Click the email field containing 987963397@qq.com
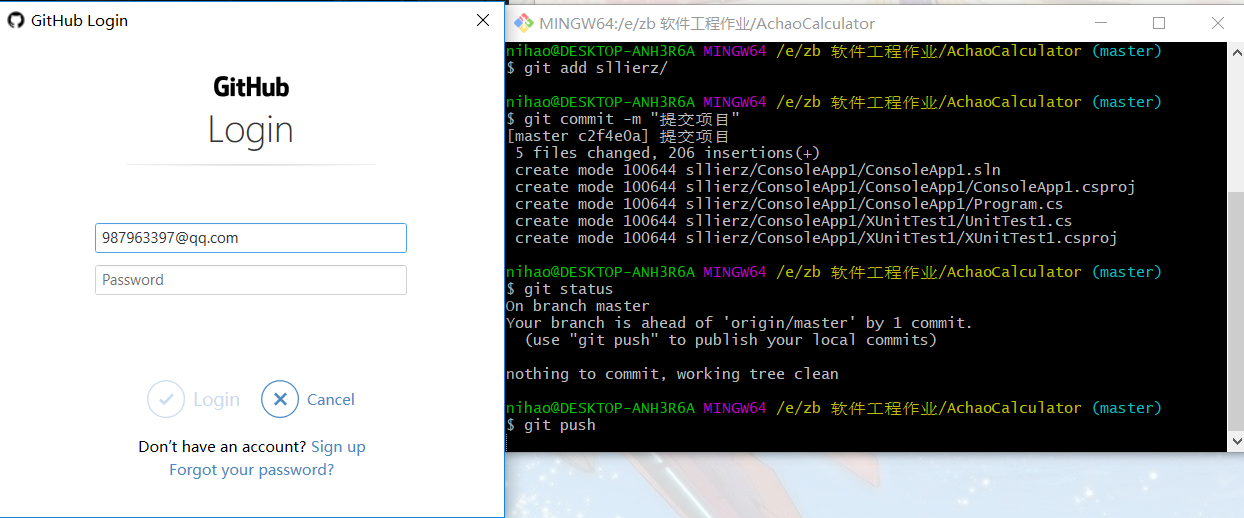 pyautogui.click(x=251, y=238)
